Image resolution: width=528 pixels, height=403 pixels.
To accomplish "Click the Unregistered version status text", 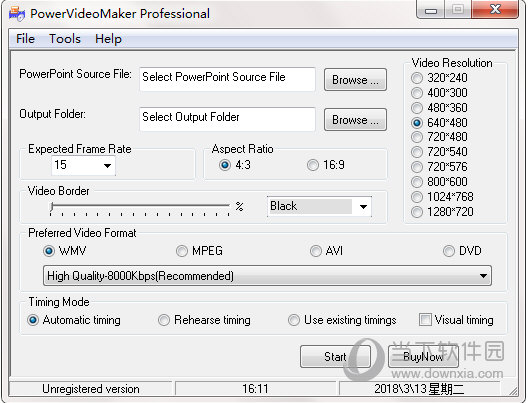I will (91, 389).
